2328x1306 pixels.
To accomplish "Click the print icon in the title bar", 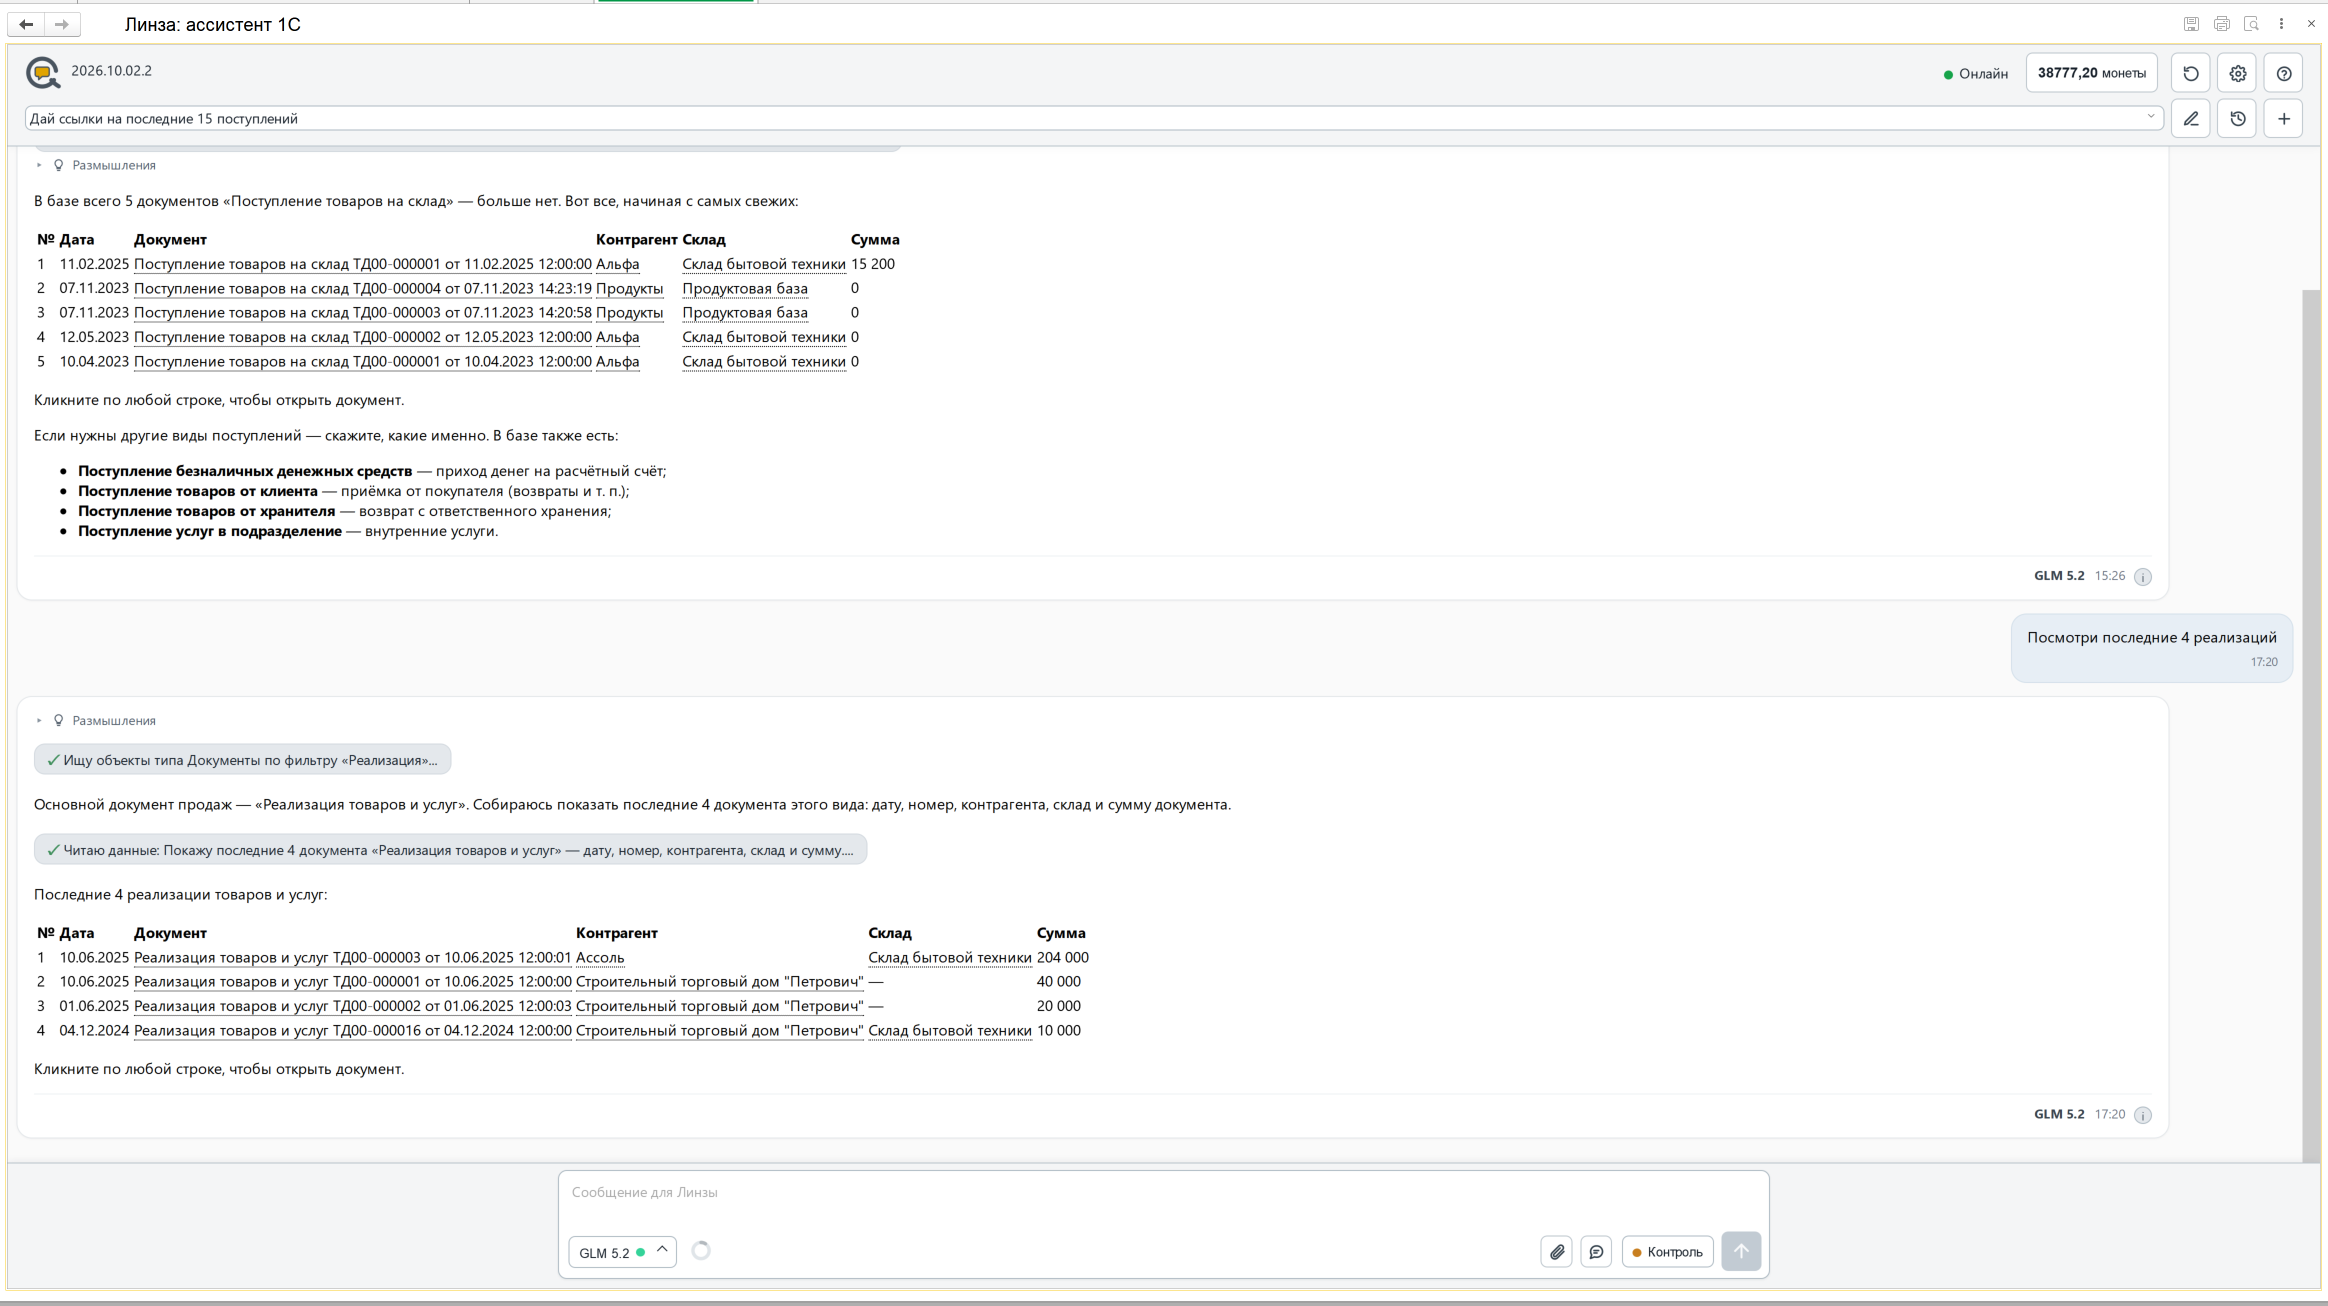I will tap(2221, 24).
